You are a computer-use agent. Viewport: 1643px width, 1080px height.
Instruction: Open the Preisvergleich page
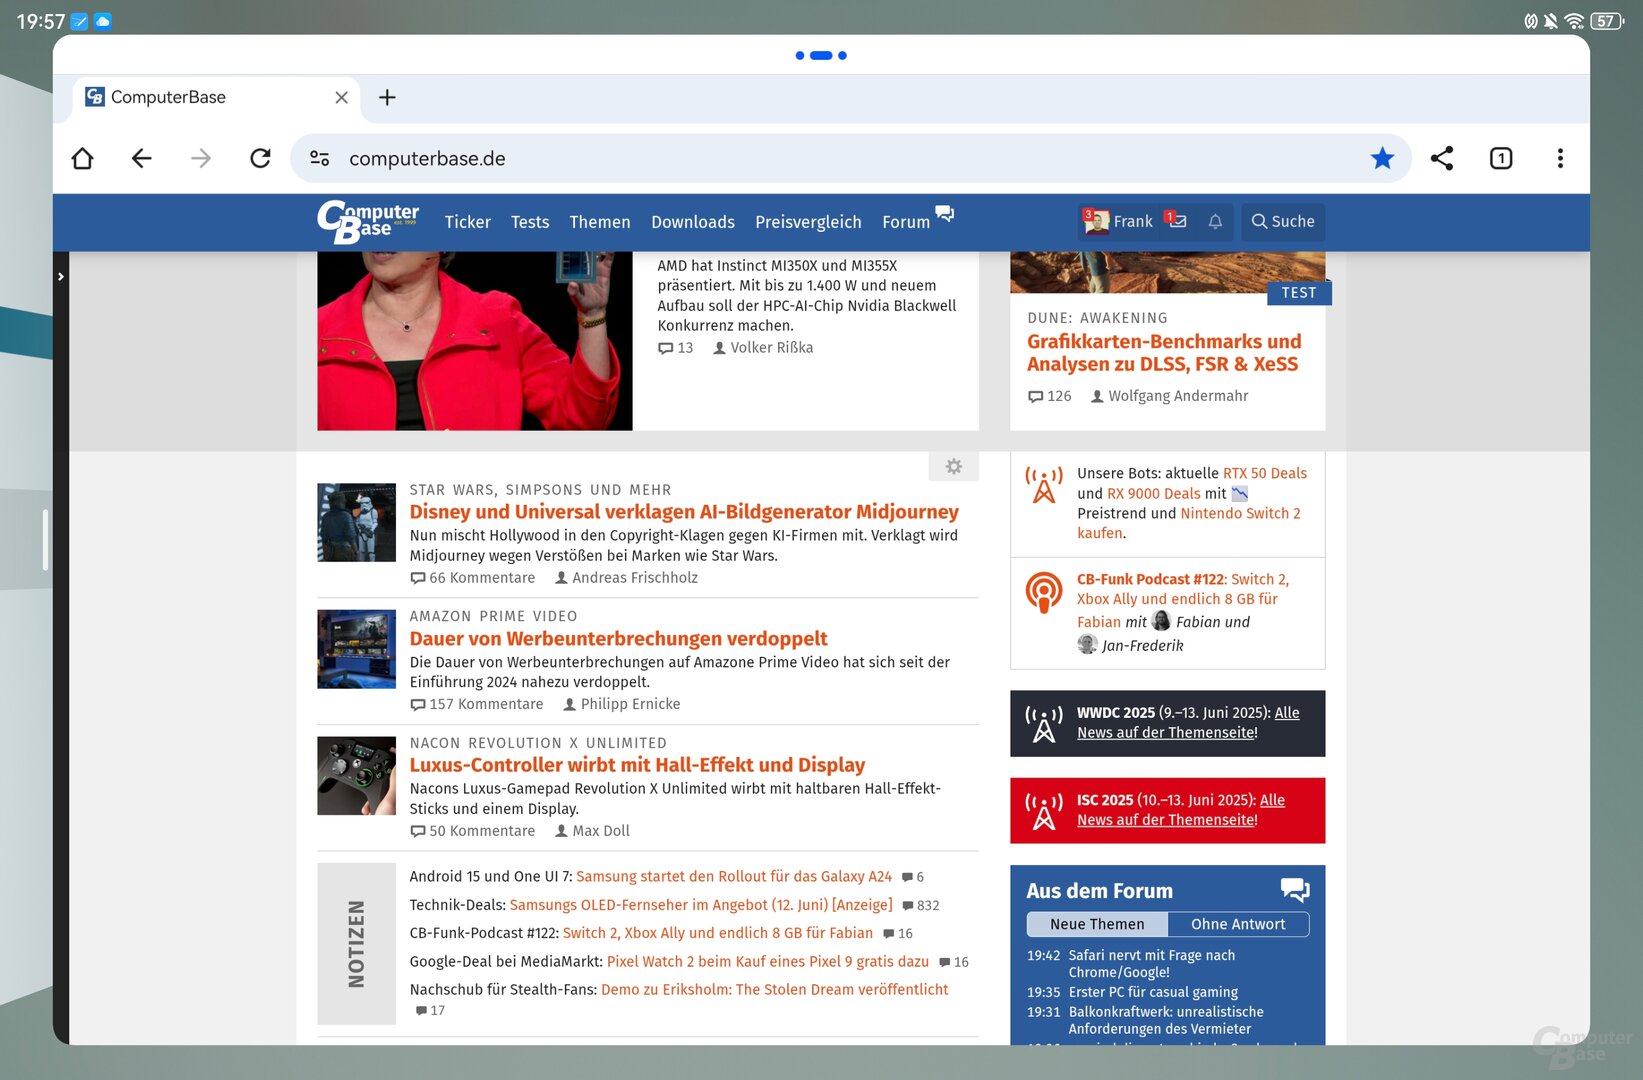808,222
